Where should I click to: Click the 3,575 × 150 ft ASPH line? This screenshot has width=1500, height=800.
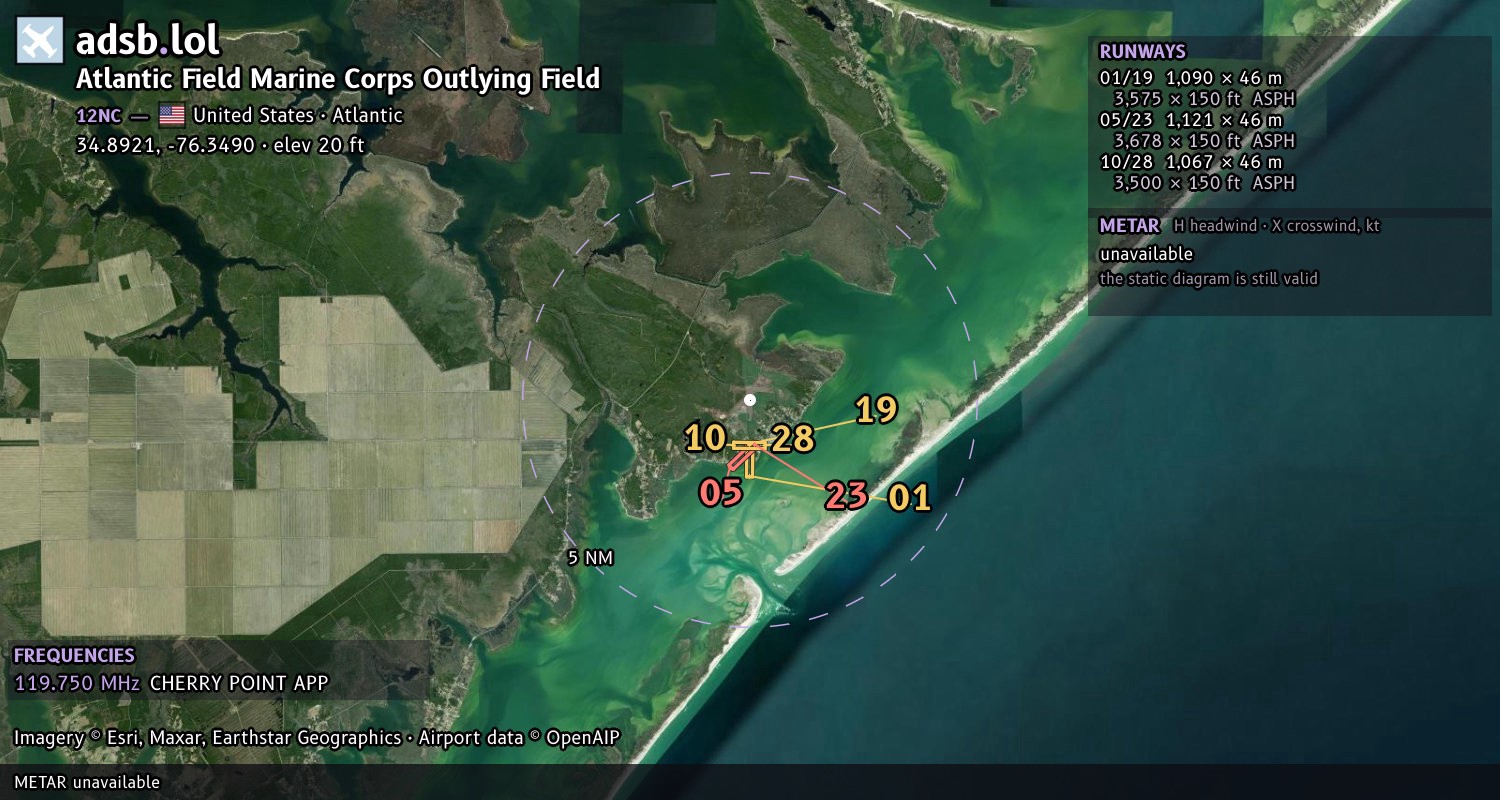coord(1204,99)
